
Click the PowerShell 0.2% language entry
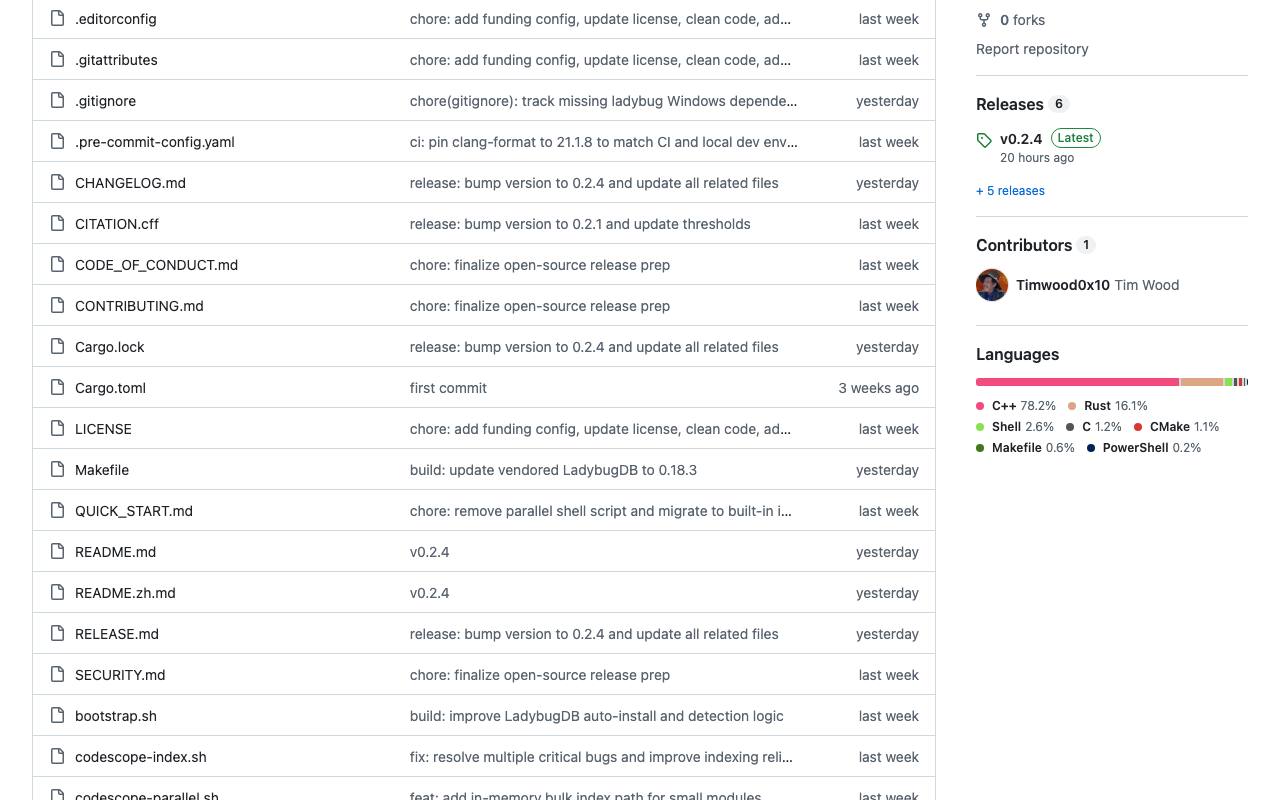coord(1144,448)
